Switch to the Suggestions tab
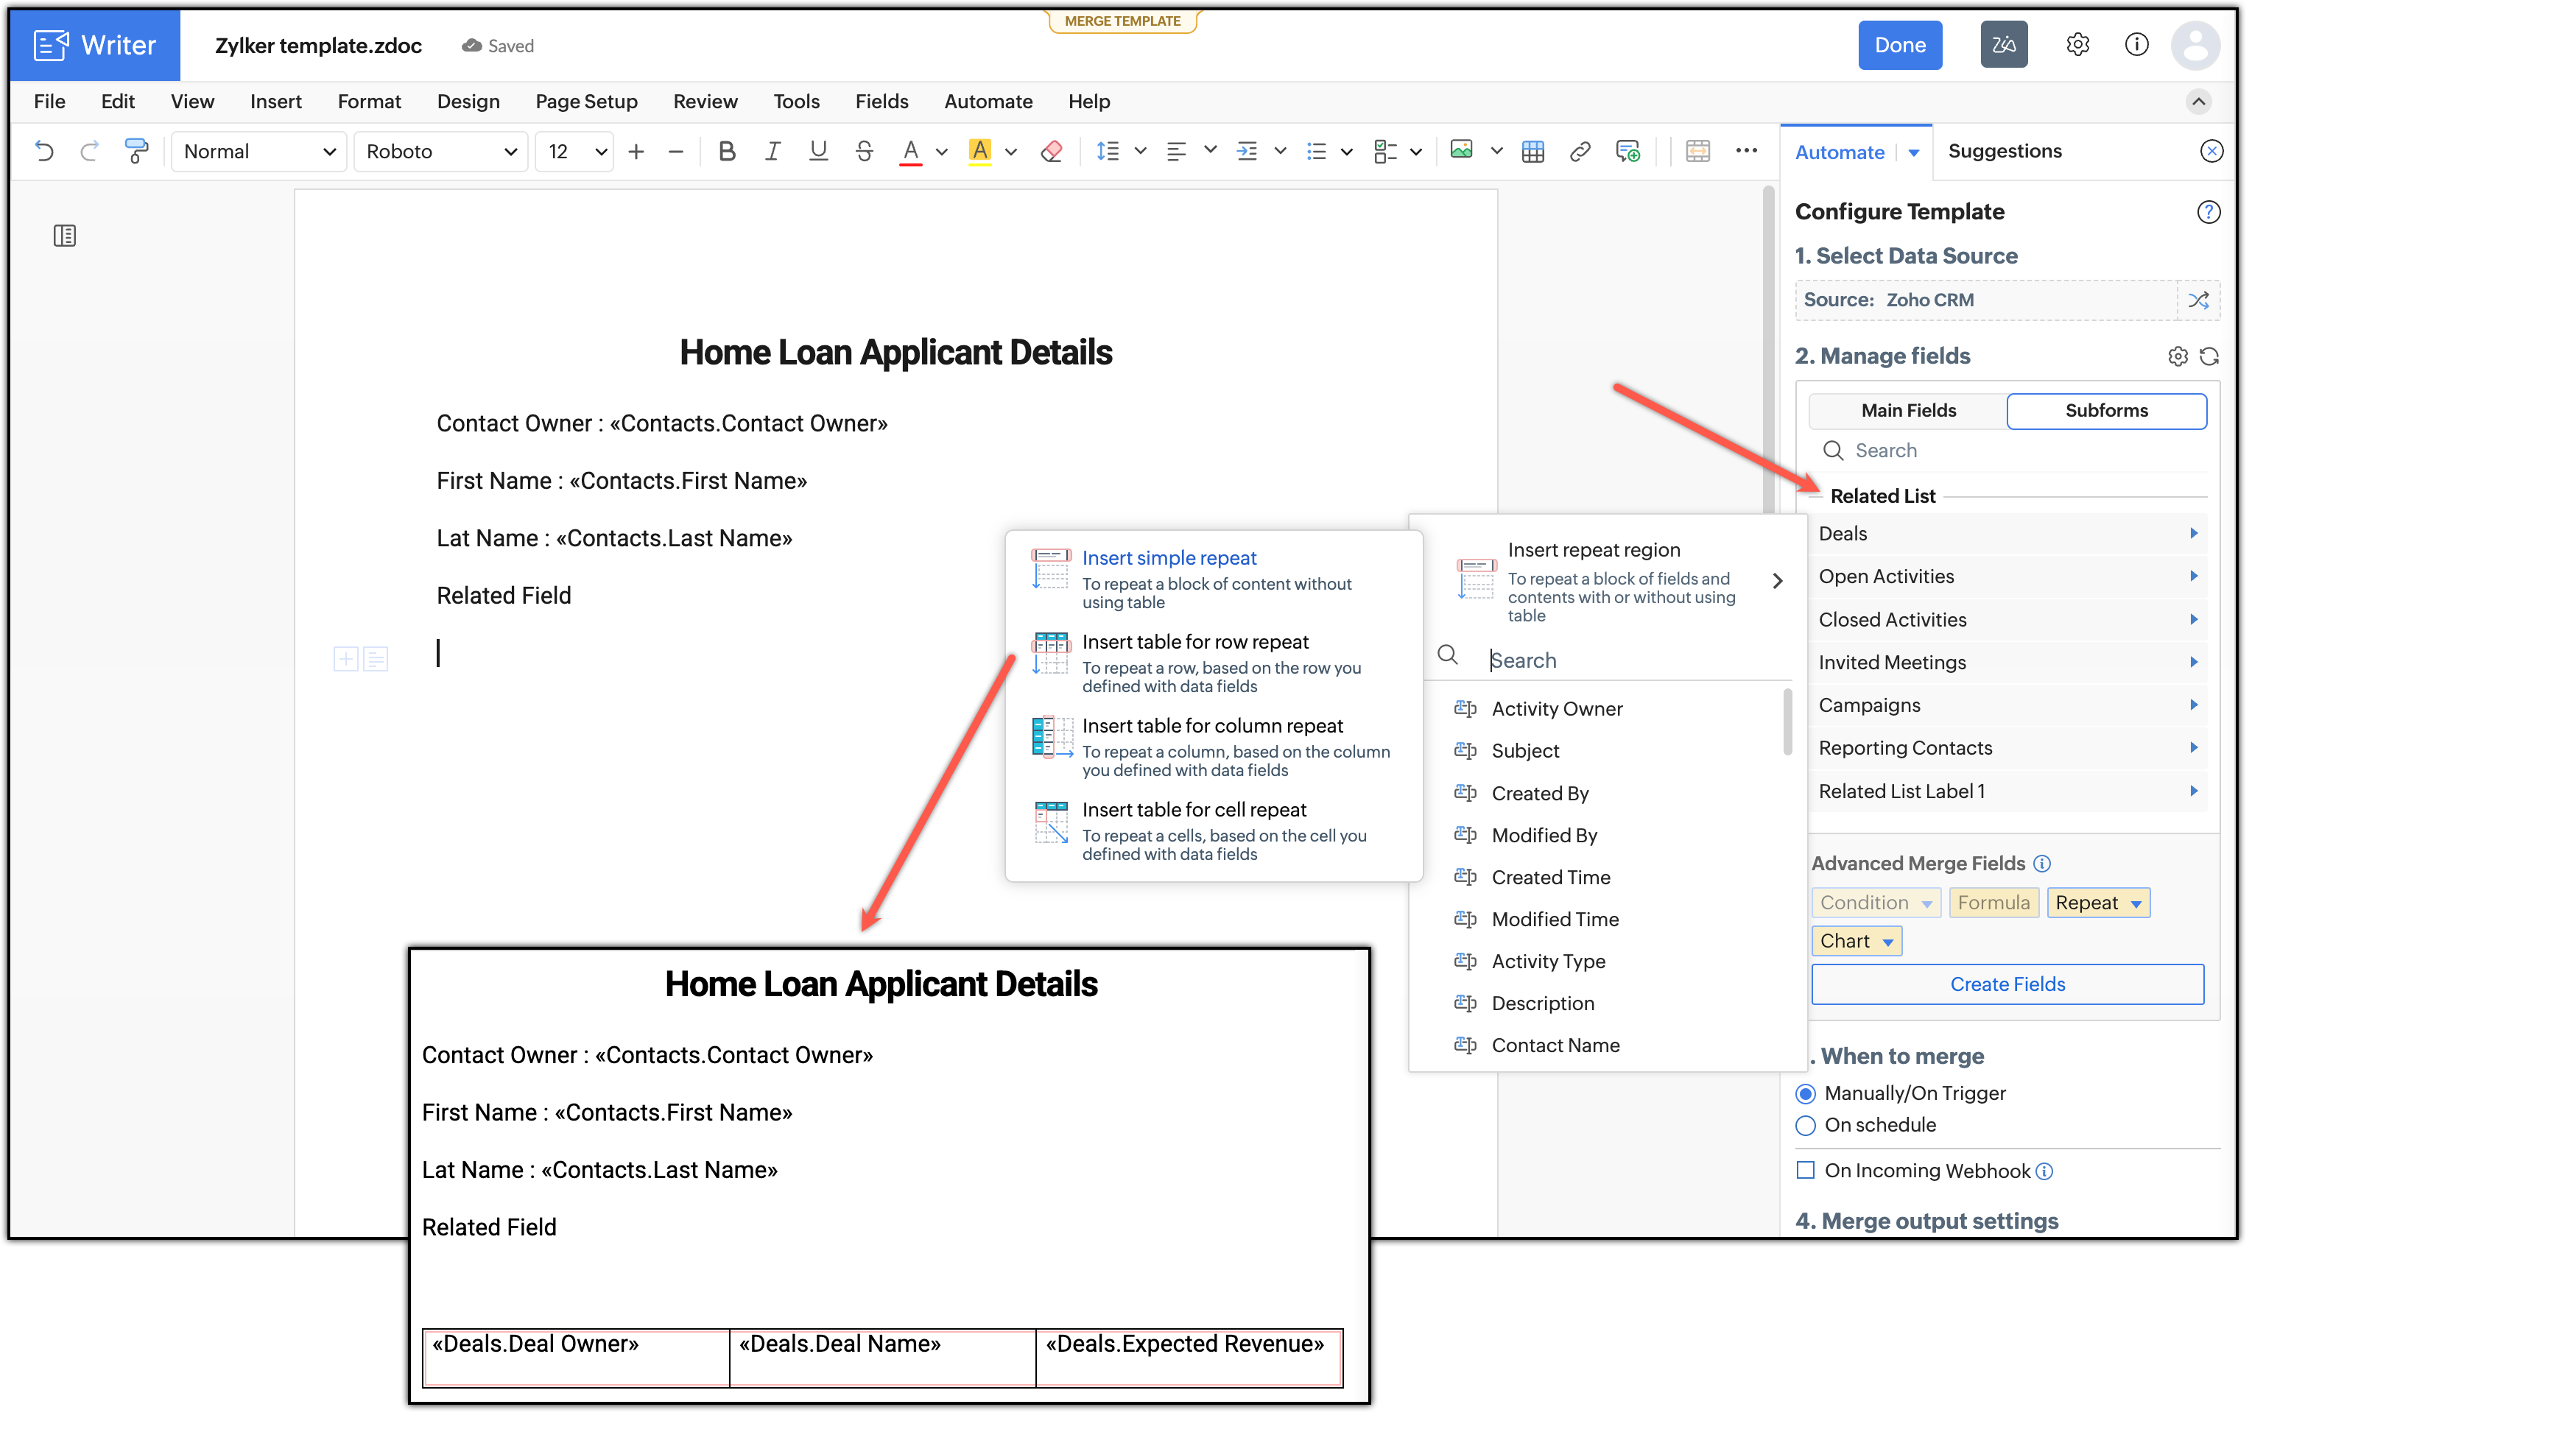 [2004, 151]
